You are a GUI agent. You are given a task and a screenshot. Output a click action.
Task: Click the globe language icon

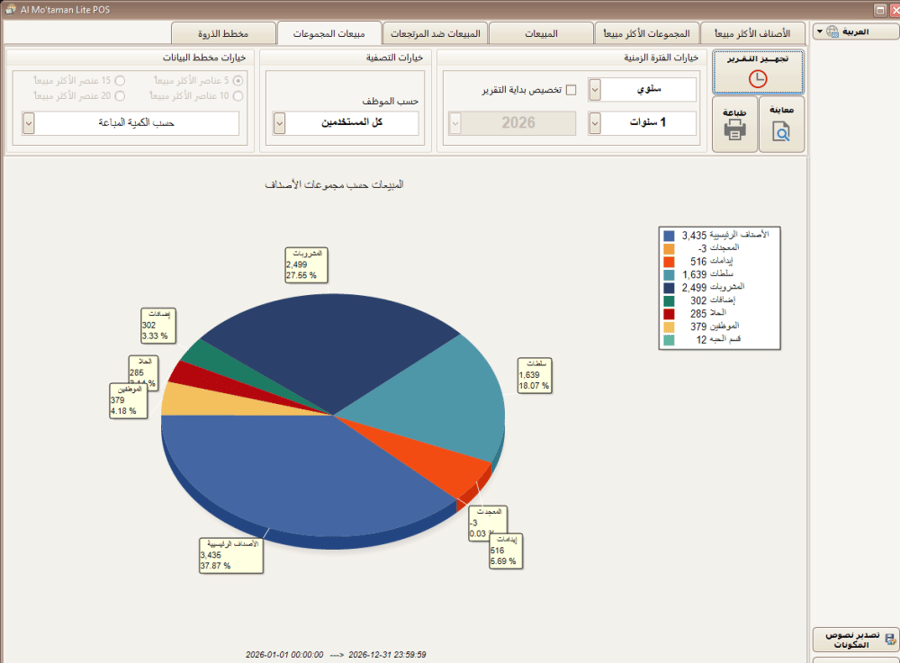tap(832, 32)
